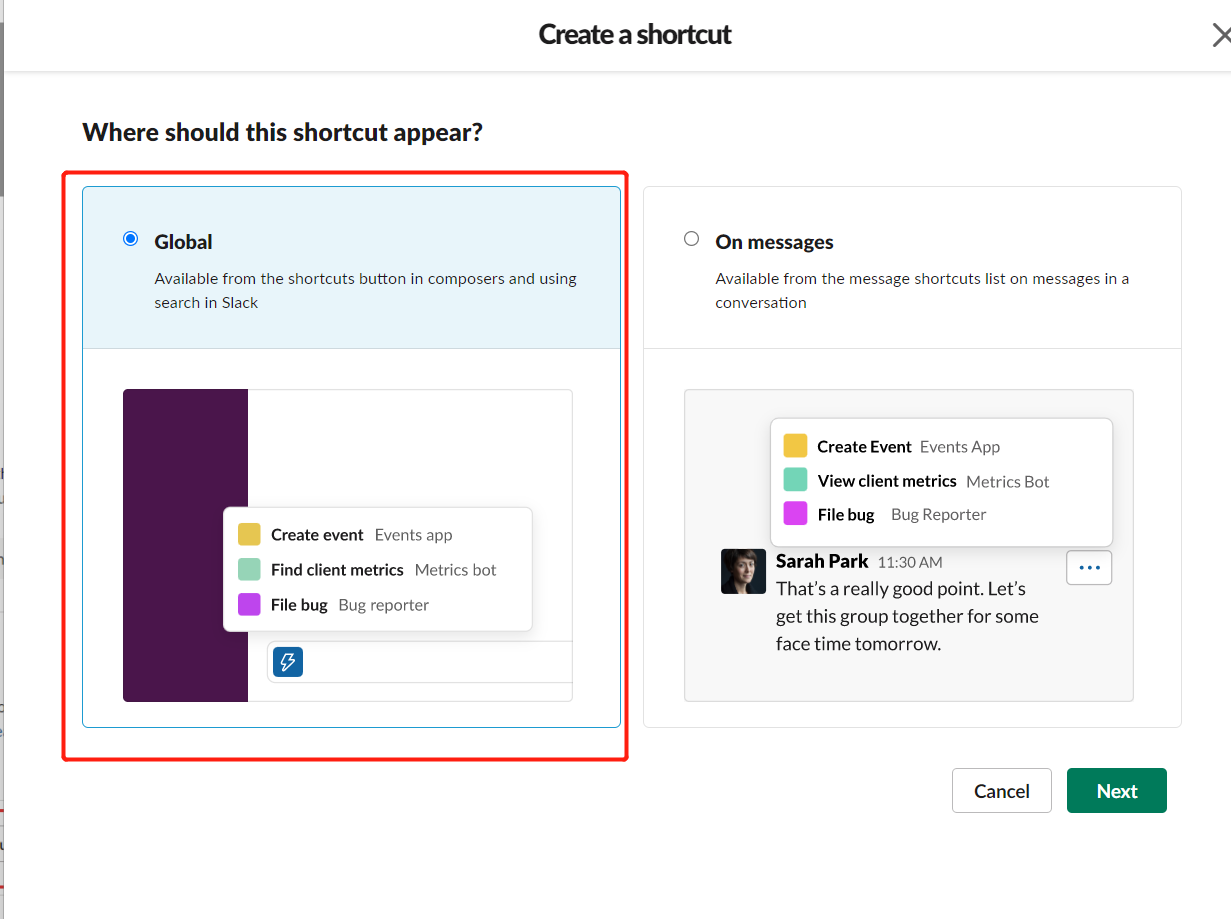This screenshot has height=919, width=1231.
Task: Select the On messages radio button
Action: [691, 239]
